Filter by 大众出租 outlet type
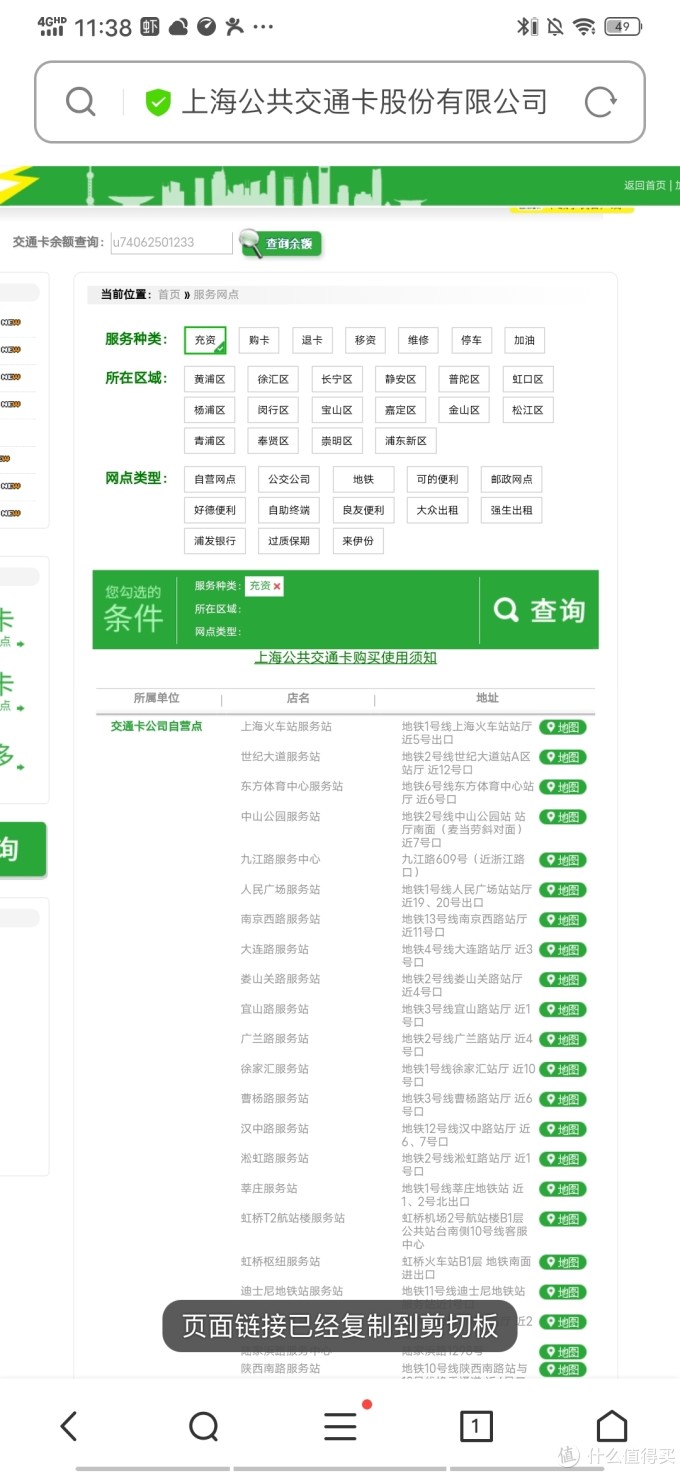 [x=437, y=510]
